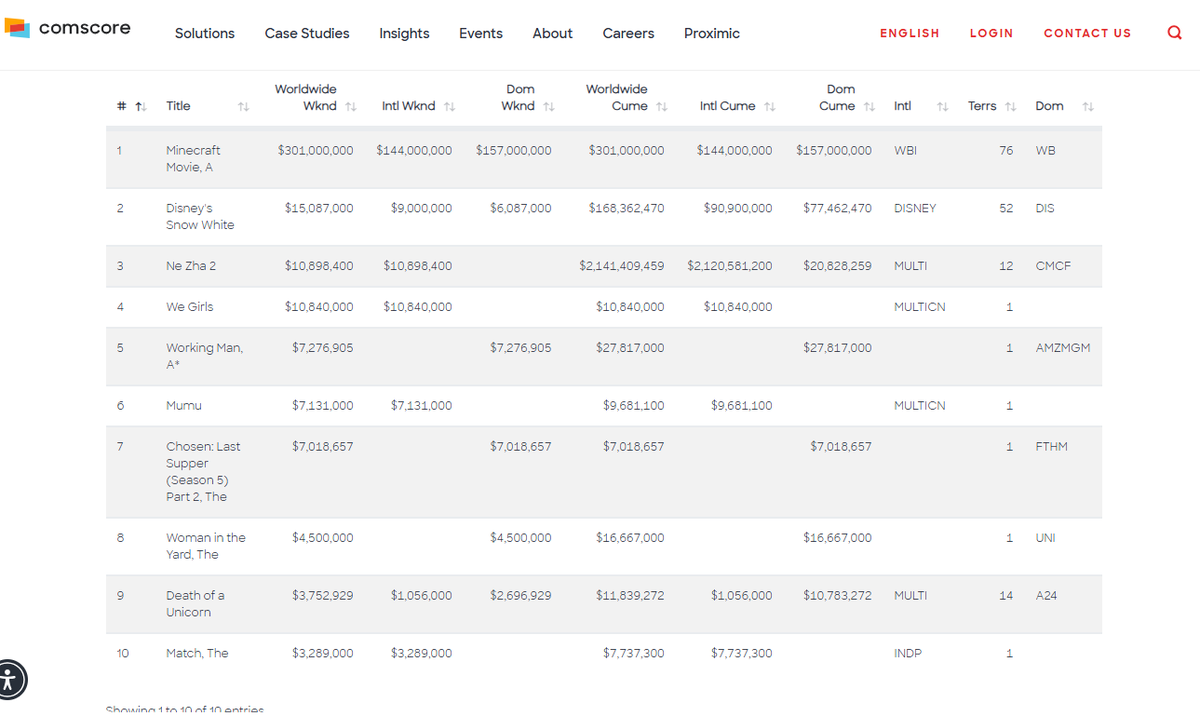
Task: Select the We Girls title
Action: click(x=189, y=307)
